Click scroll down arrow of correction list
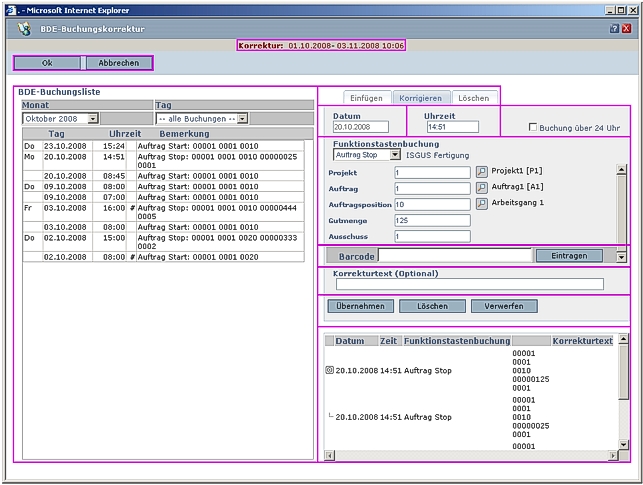 tap(623, 445)
